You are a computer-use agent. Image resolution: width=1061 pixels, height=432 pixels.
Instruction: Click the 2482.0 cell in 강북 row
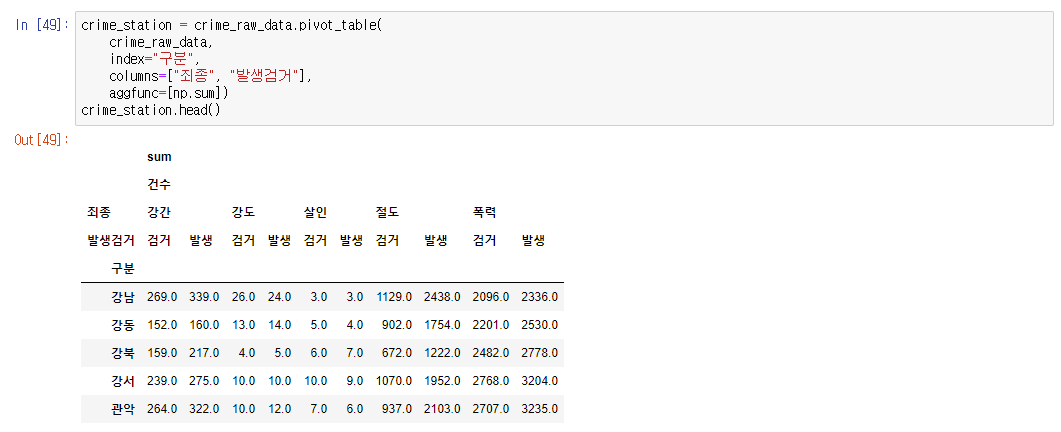[491, 353]
